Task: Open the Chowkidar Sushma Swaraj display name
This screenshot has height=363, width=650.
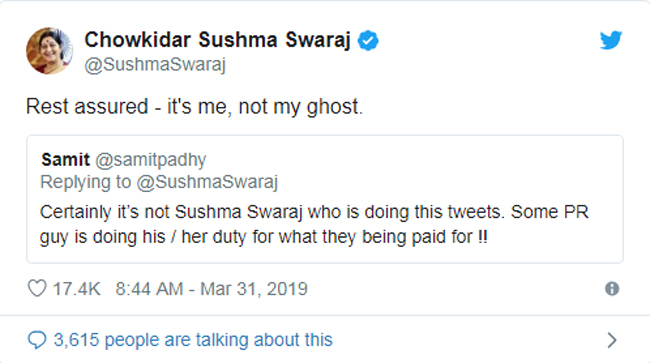Action: coord(218,40)
